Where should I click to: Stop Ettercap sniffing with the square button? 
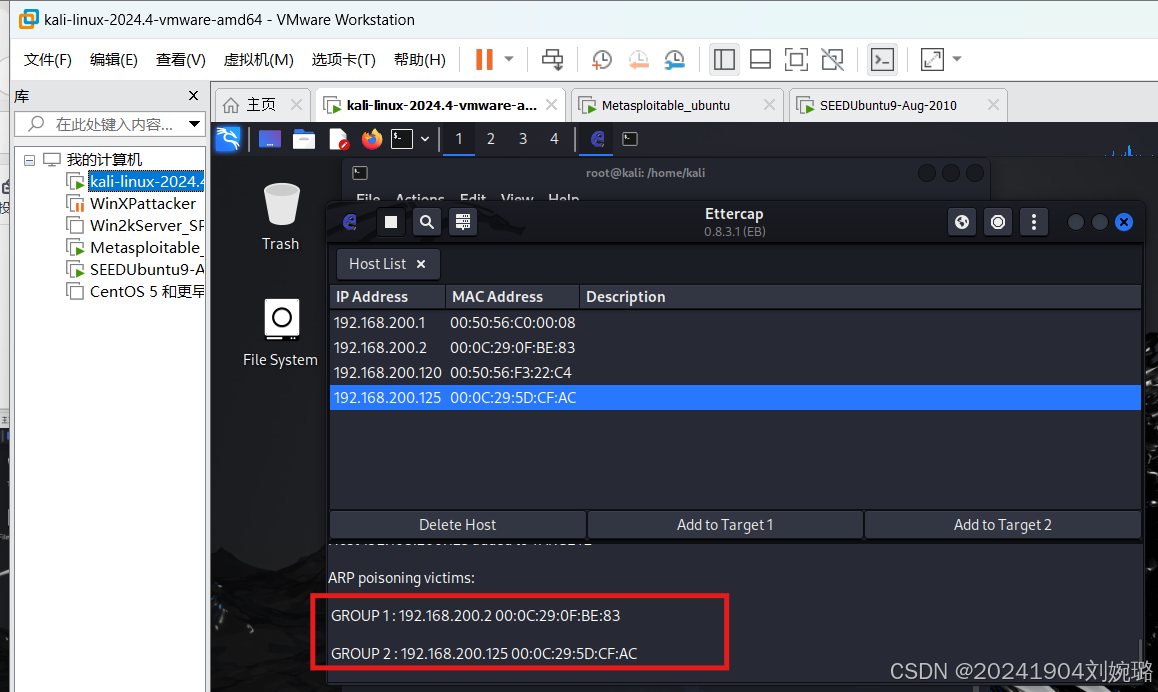point(391,222)
